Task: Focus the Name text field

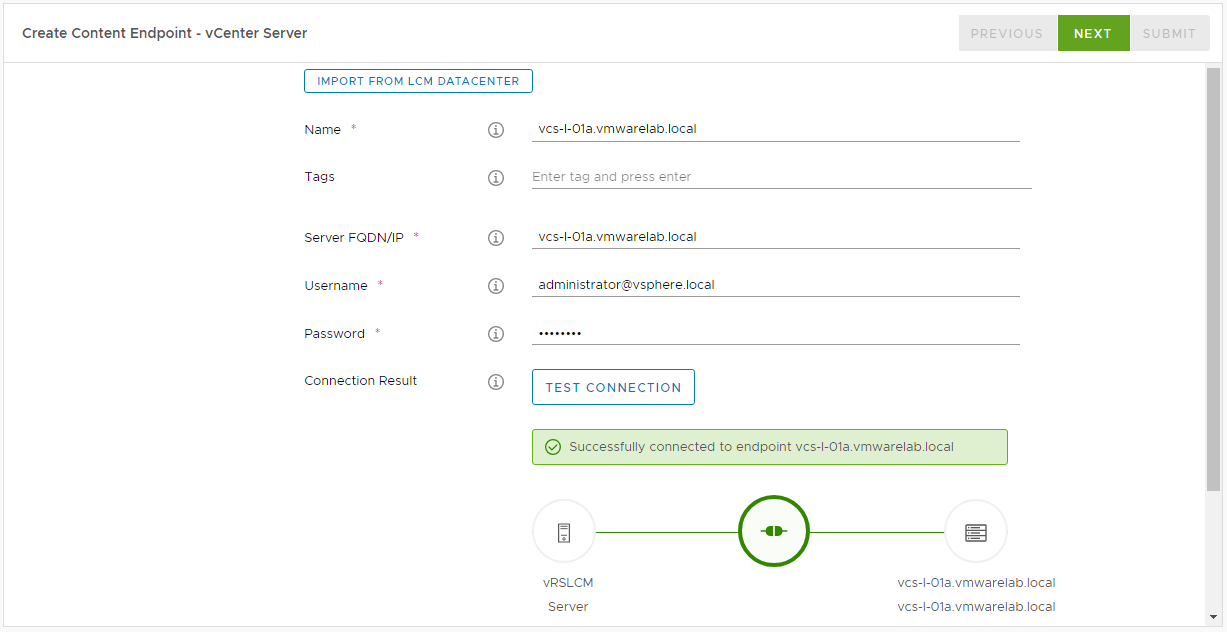Action: click(775, 129)
